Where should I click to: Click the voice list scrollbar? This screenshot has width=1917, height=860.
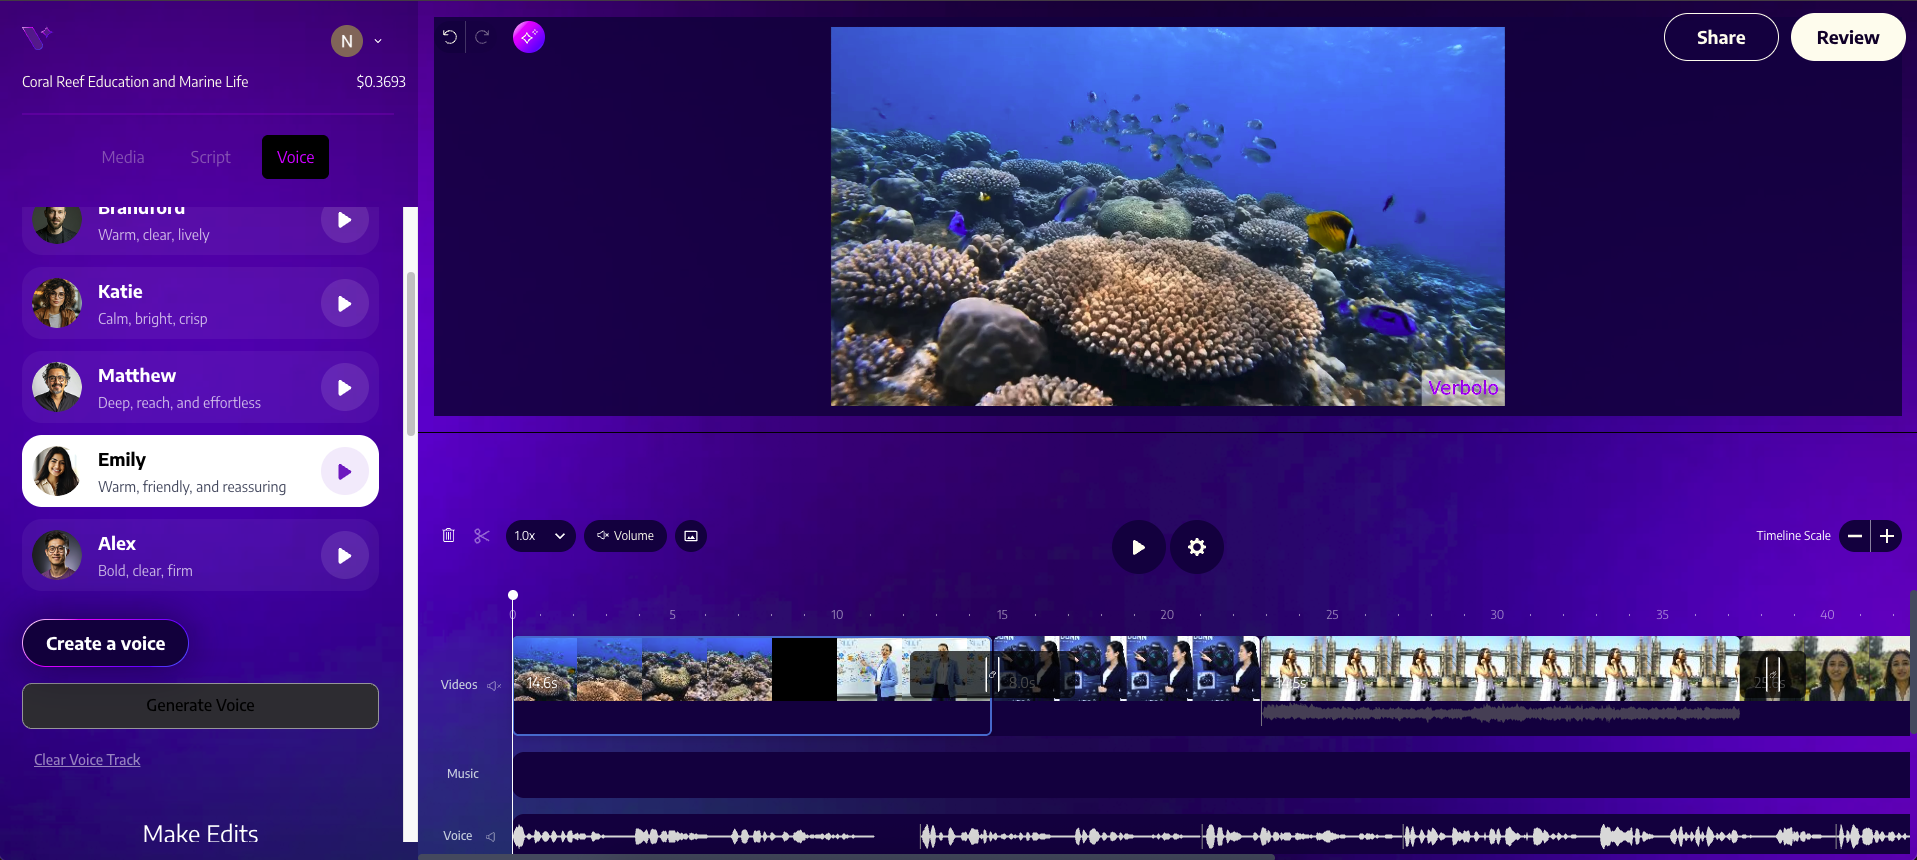tap(410, 353)
